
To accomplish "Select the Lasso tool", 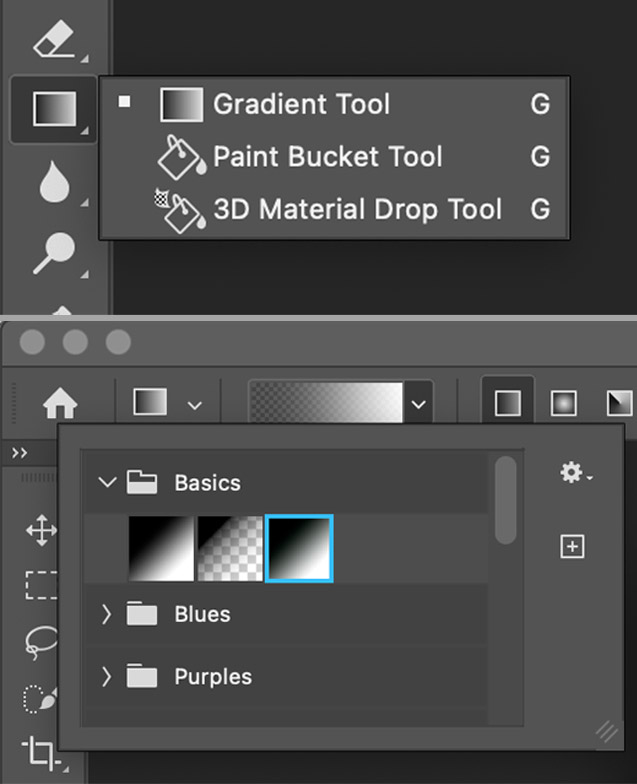I will point(42,642).
